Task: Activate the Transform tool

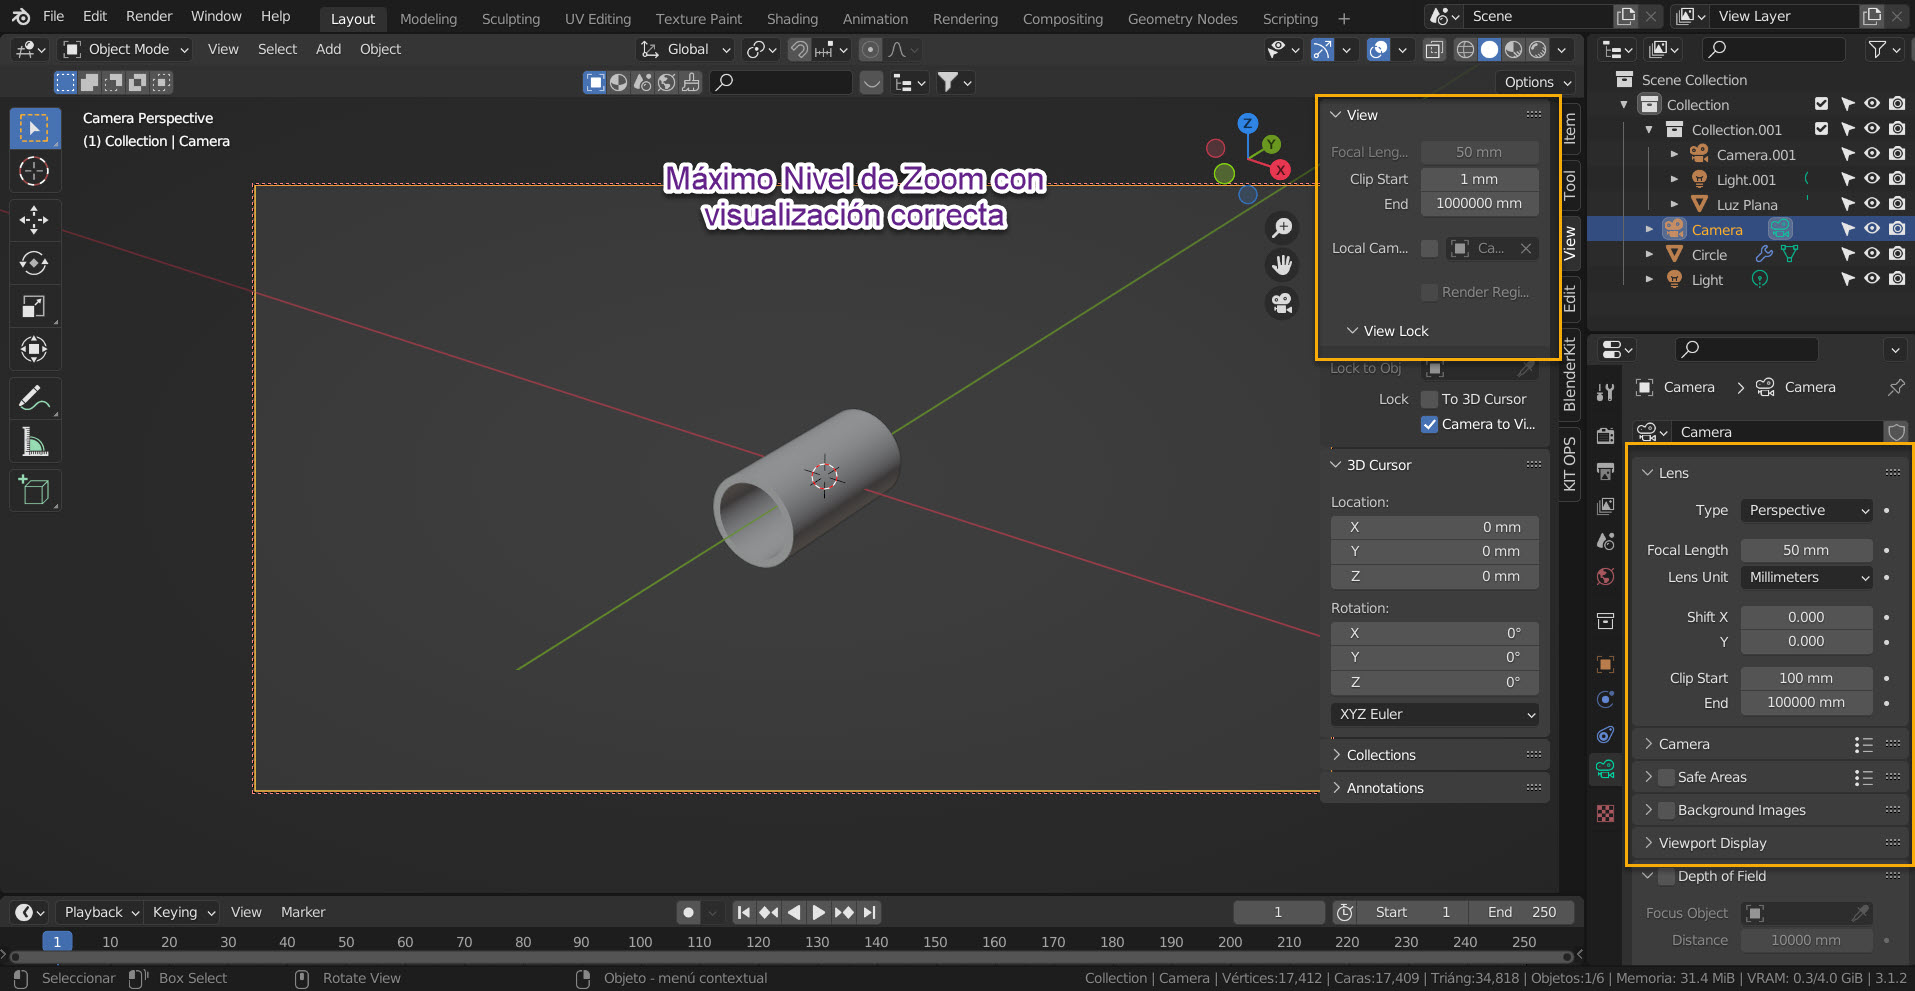Action: coord(34,349)
